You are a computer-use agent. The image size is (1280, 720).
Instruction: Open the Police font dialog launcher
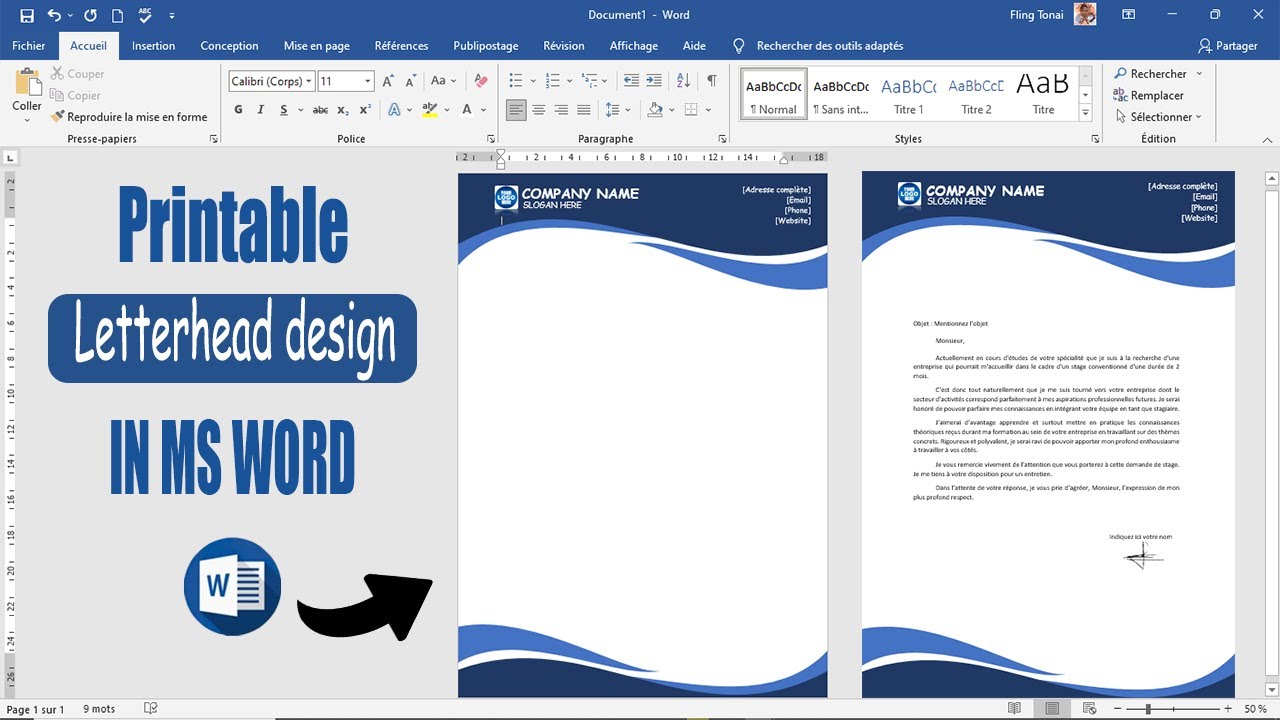[491, 139]
